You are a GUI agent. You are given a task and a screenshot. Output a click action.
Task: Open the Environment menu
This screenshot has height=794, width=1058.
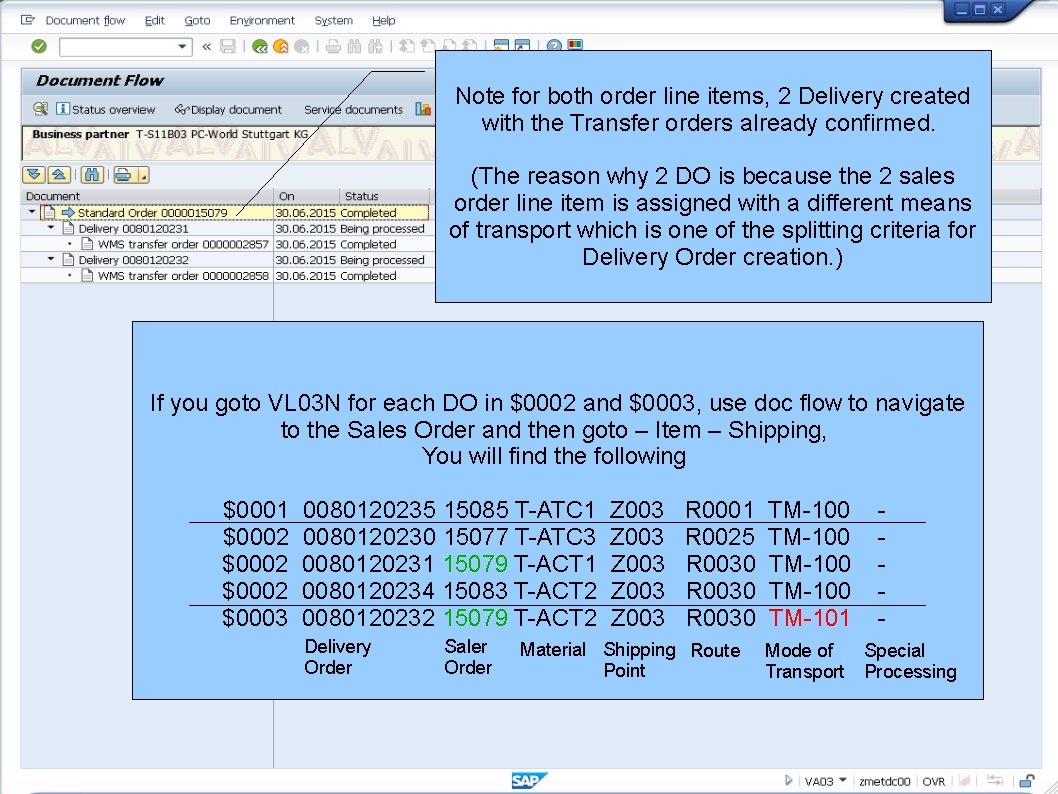pos(261,20)
